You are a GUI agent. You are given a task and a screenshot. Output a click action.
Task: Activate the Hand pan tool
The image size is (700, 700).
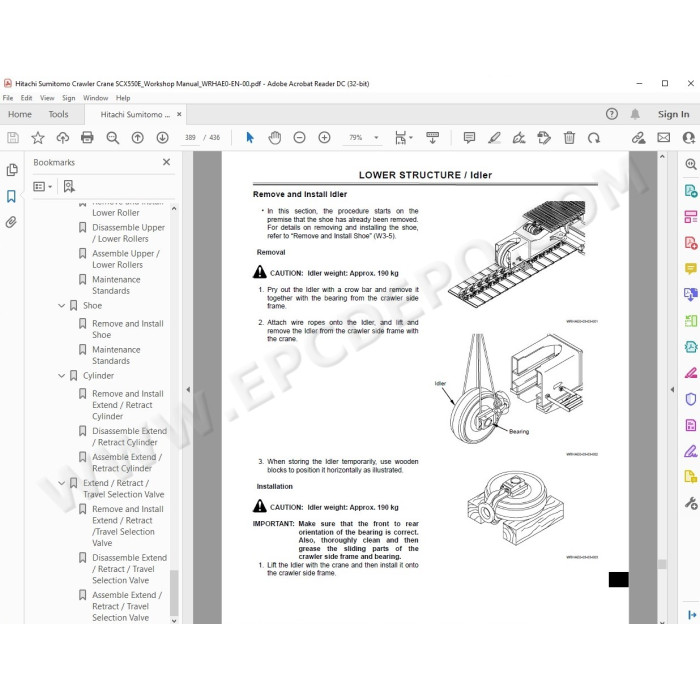275,138
